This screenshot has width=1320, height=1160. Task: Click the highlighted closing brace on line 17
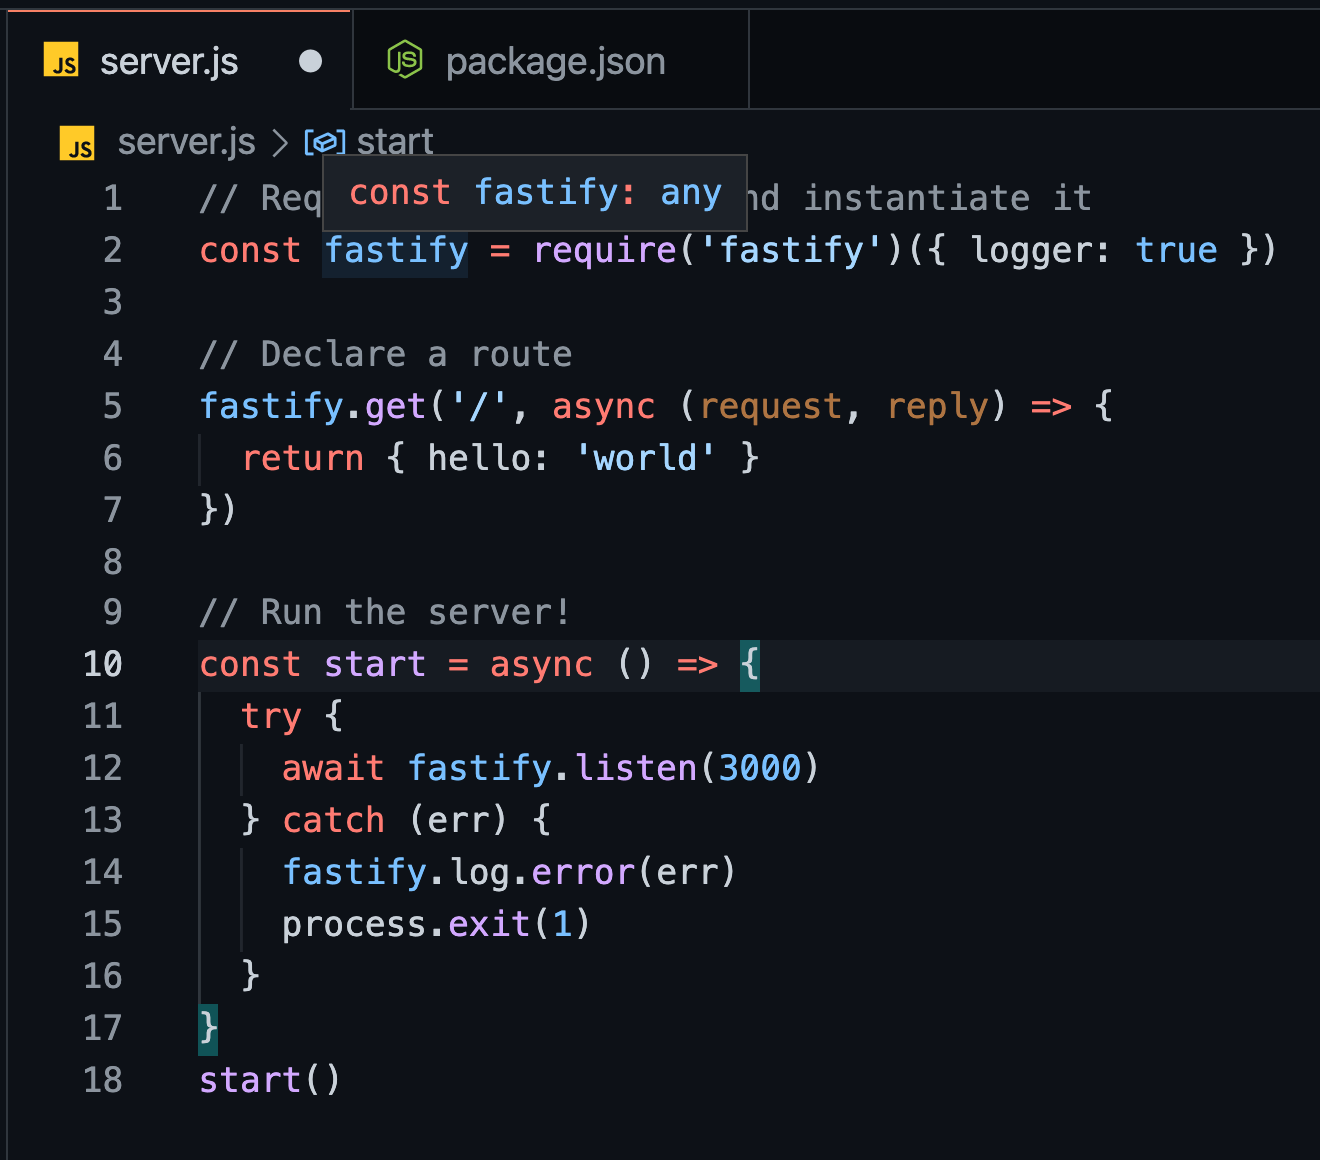[x=208, y=1028]
